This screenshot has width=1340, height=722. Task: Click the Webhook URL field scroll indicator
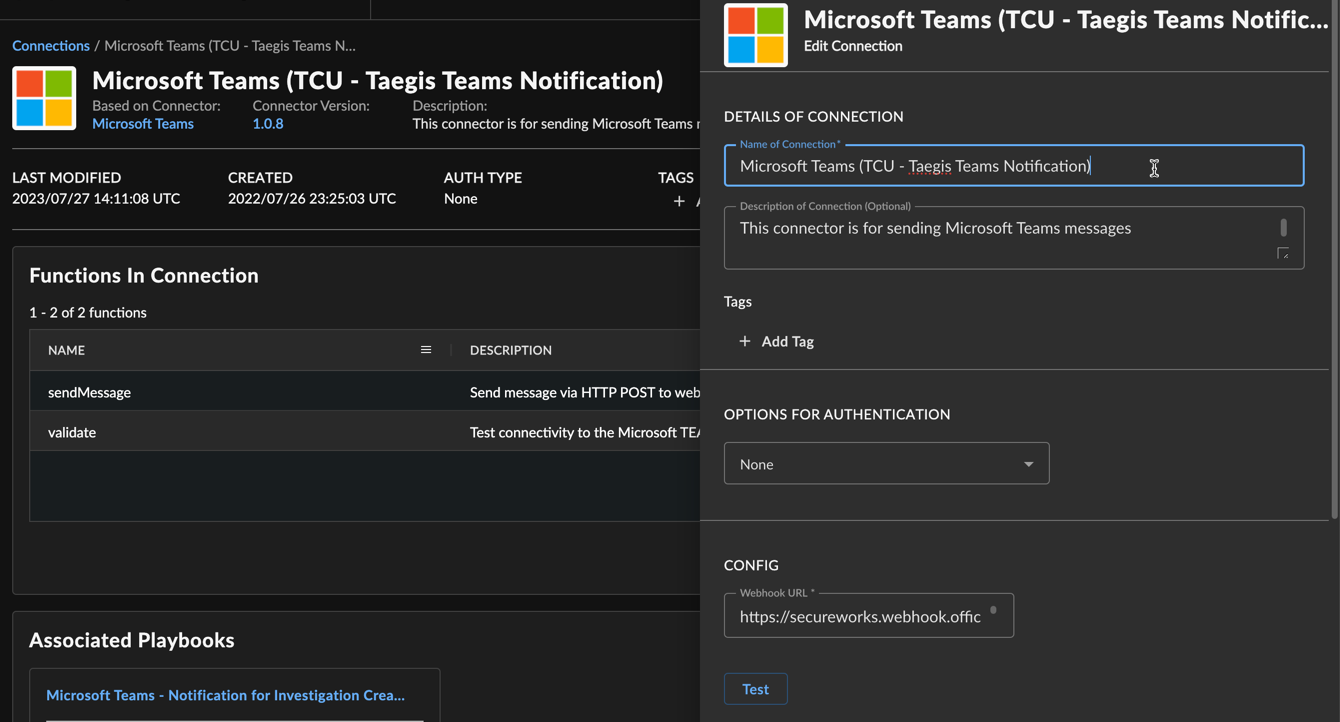point(993,609)
